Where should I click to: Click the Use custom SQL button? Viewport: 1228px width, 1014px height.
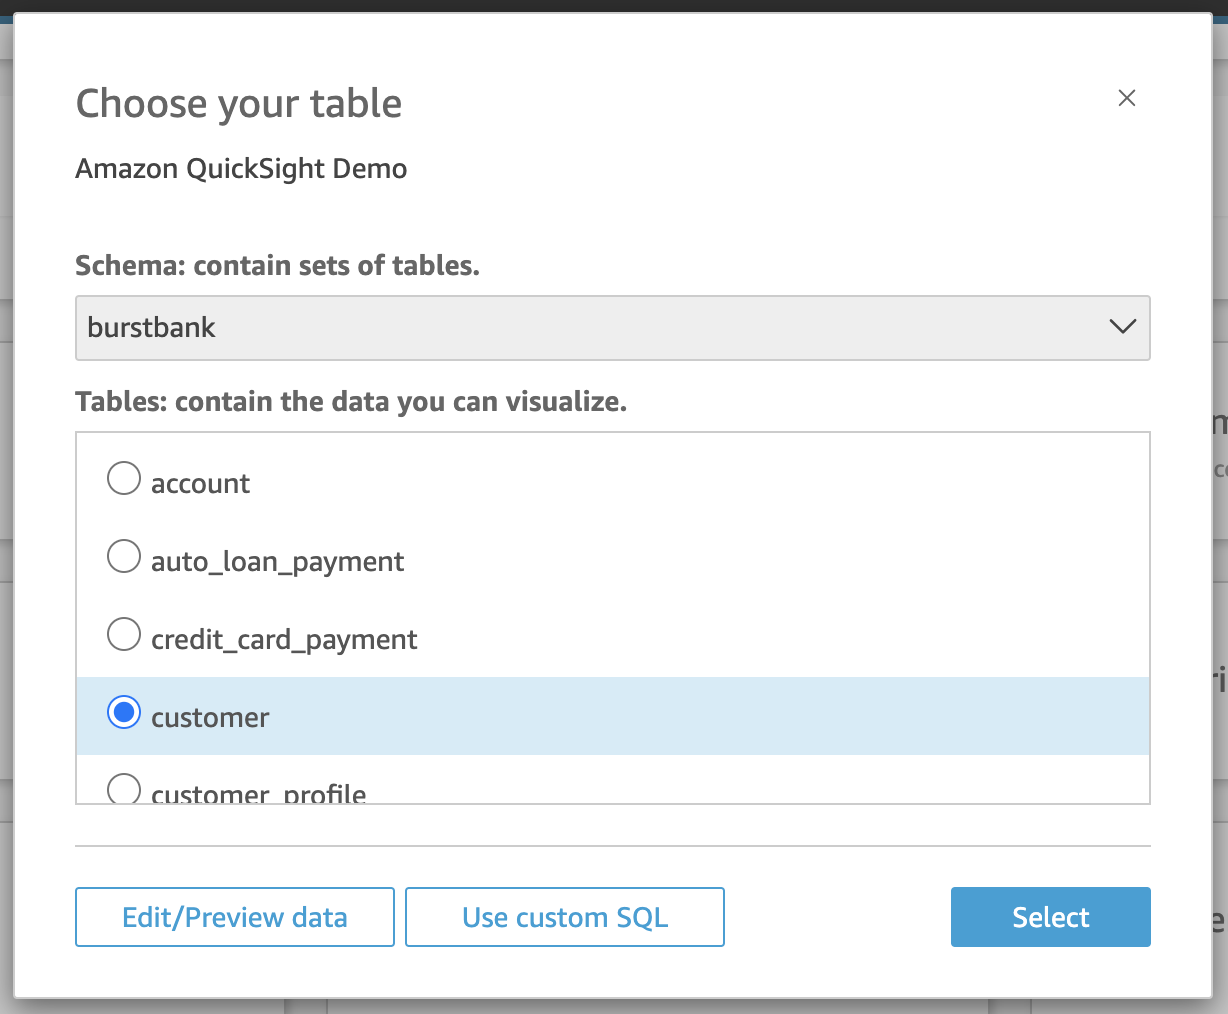[x=565, y=917]
